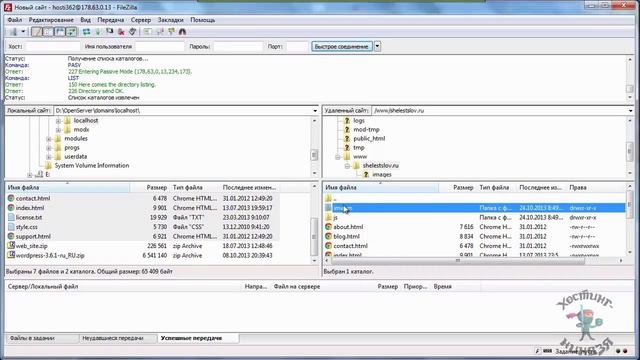Select local file web_site.zip
640x360 pixels.
(31, 246)
